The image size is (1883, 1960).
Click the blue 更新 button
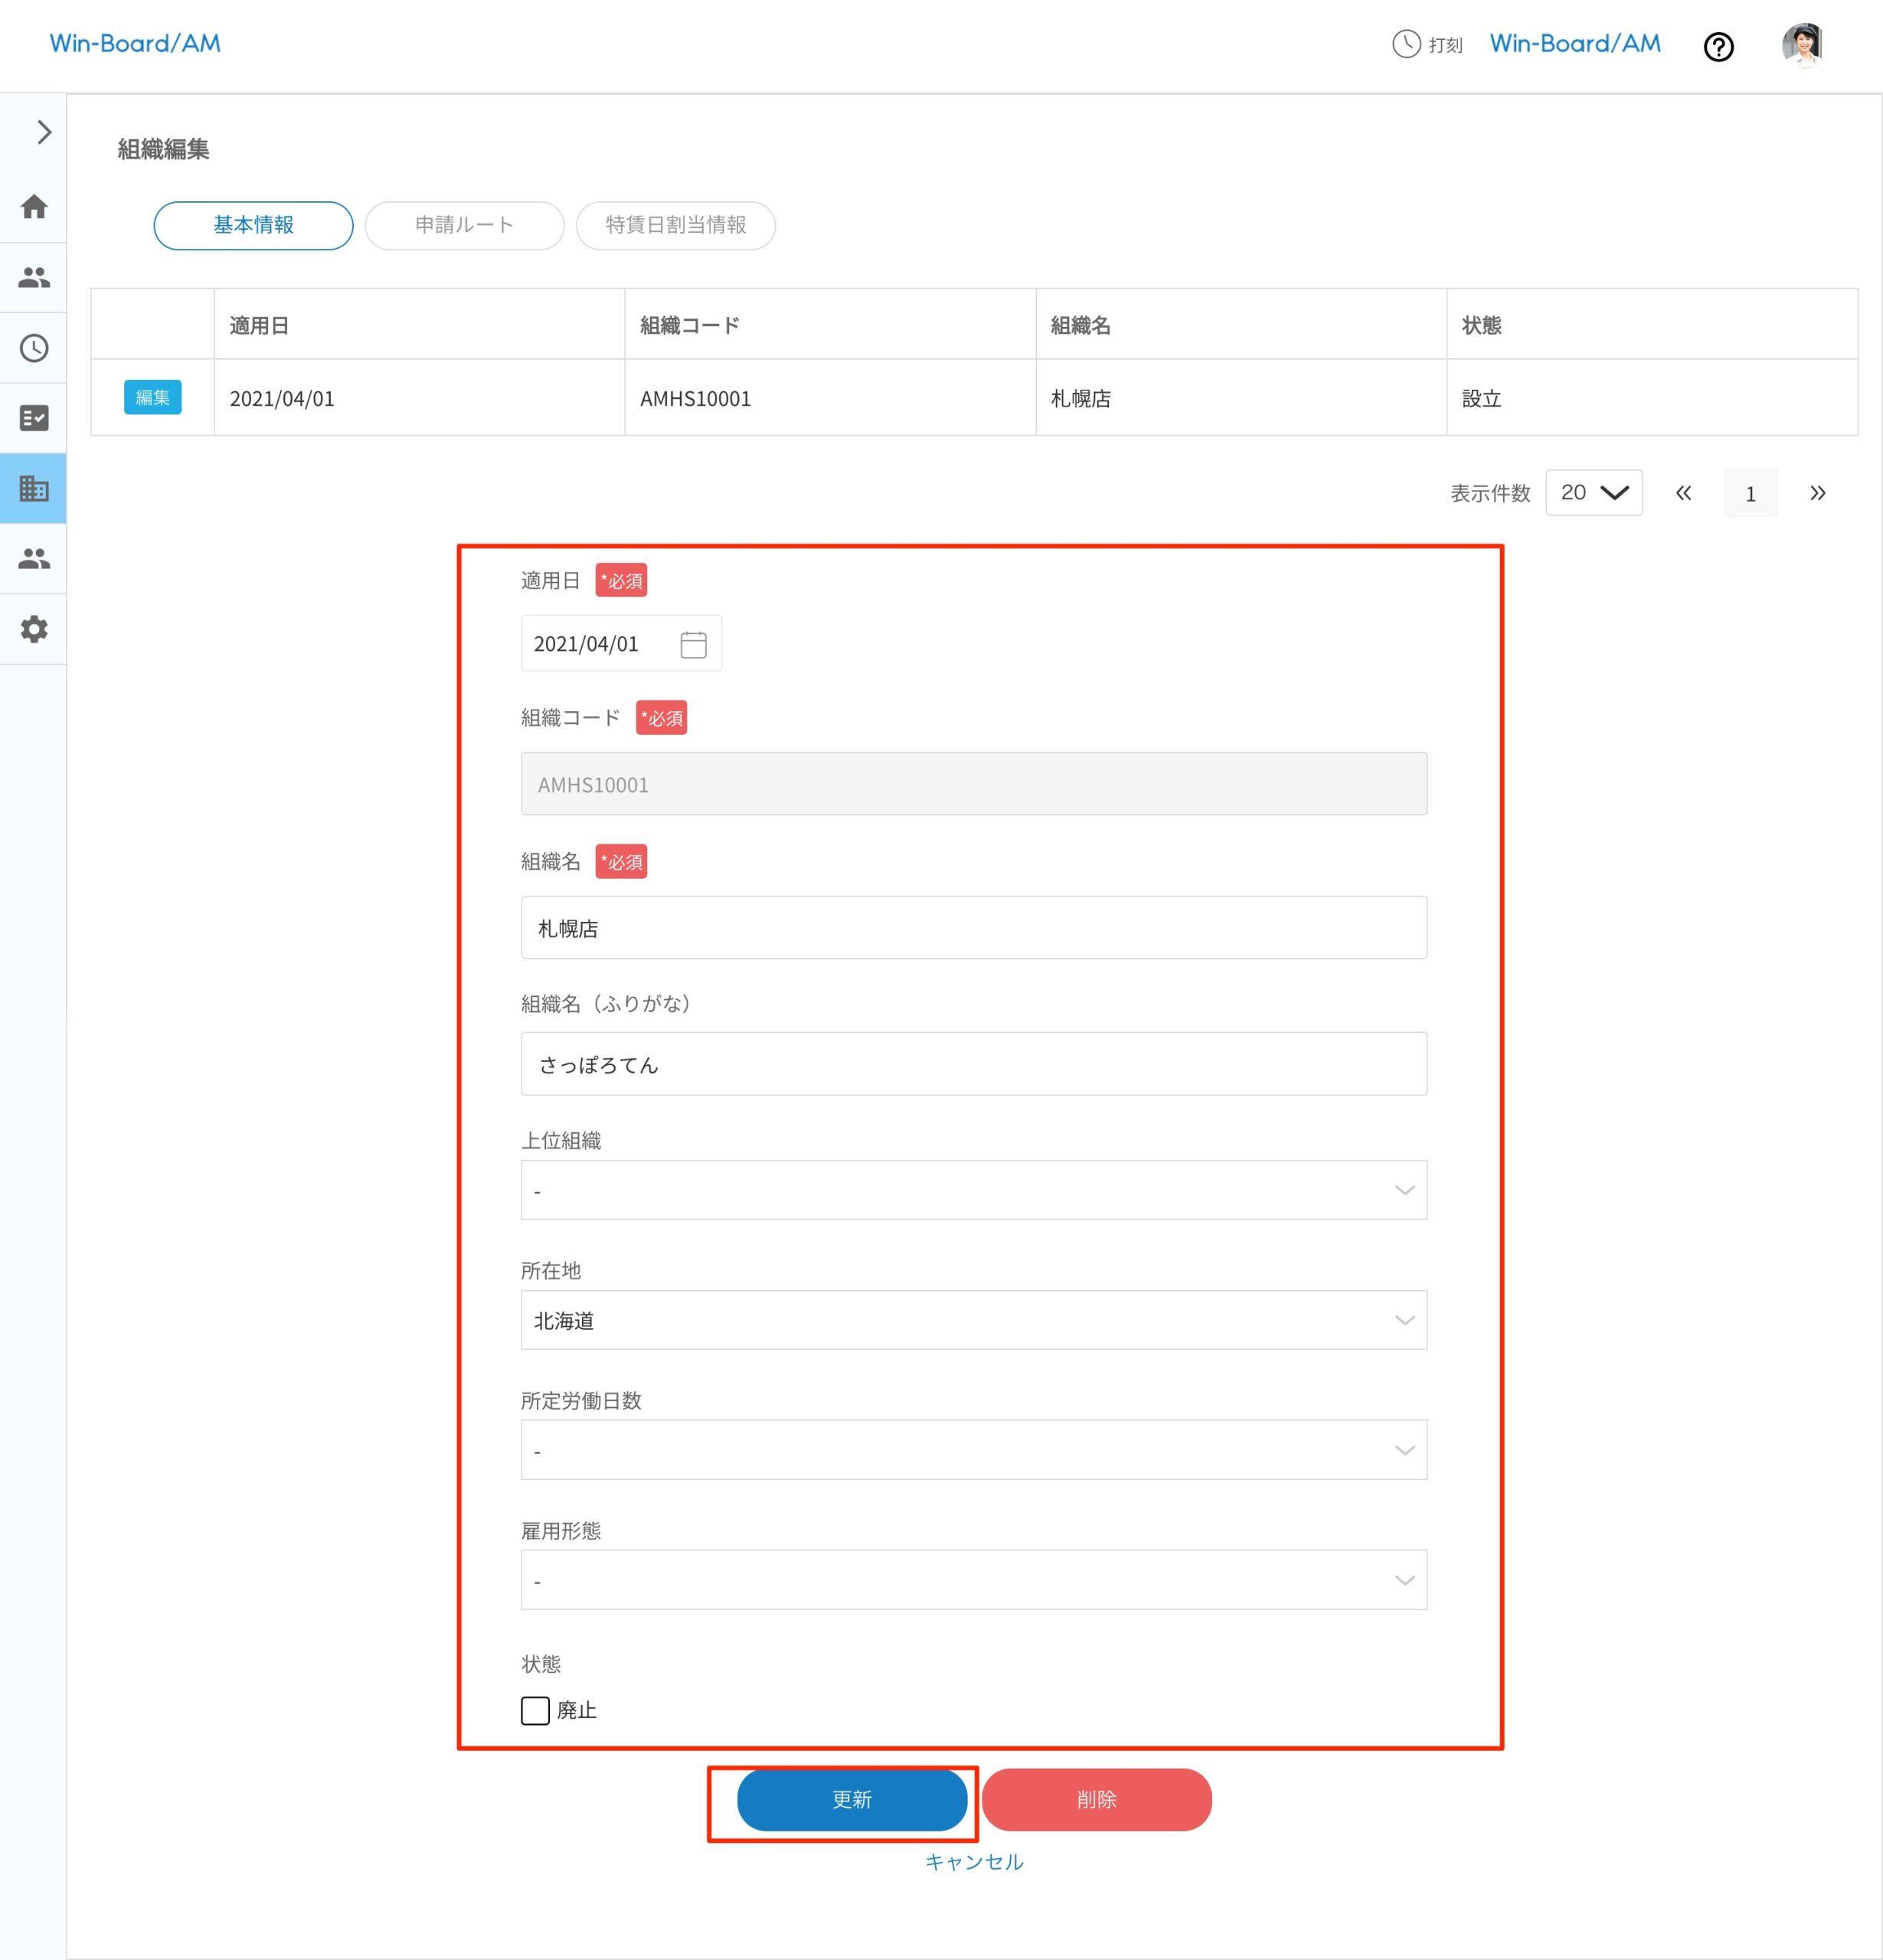click(852, 1799)
